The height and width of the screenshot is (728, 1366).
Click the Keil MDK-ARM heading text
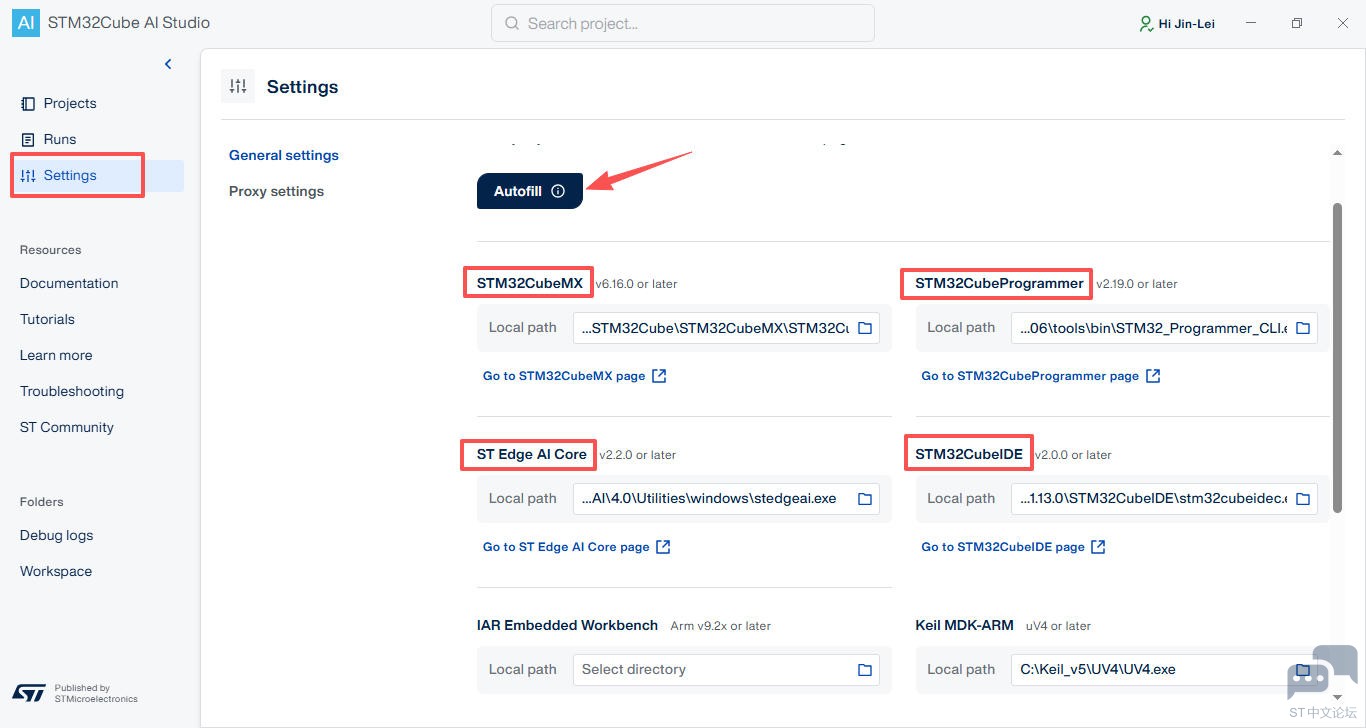click(964, 625)
